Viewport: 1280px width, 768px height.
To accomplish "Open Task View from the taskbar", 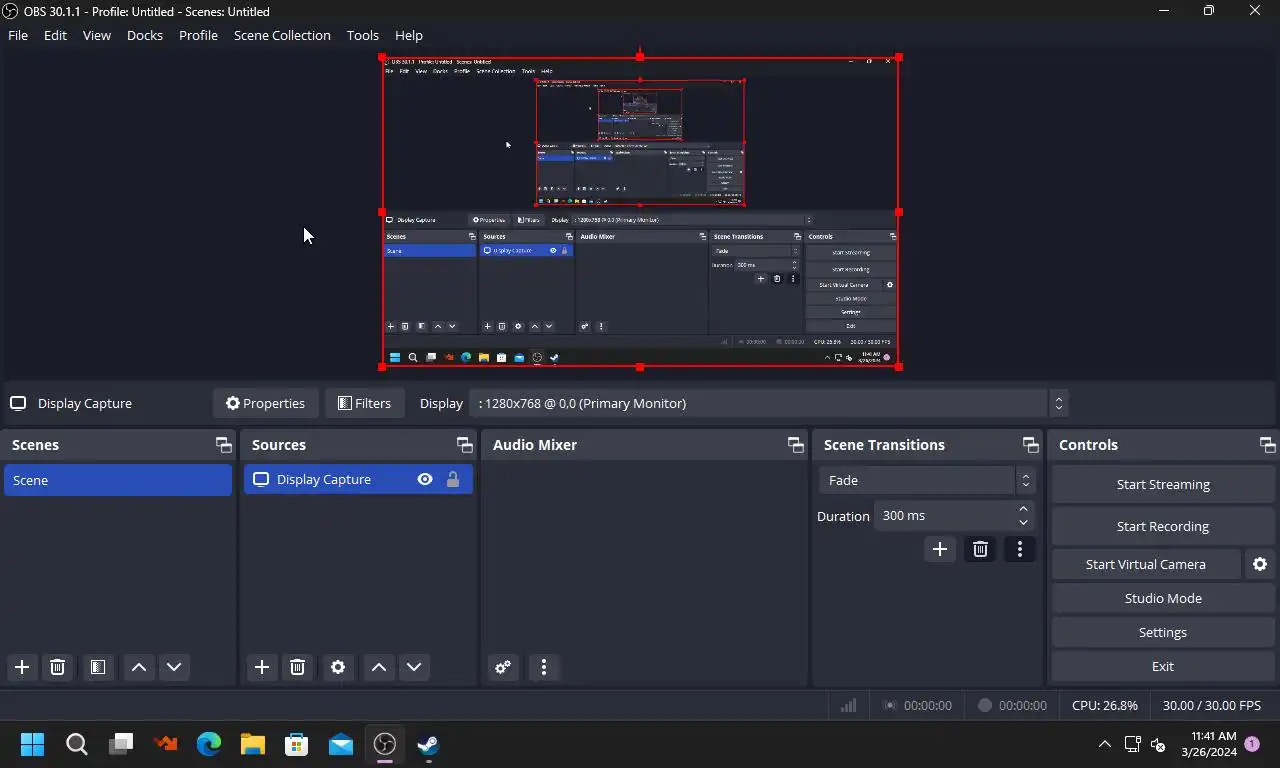I will tap(120, 744).
